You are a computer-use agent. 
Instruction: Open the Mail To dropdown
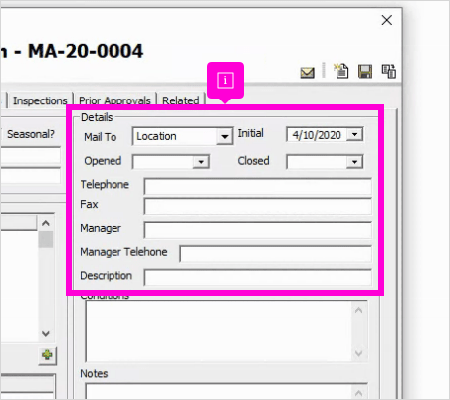pos(225,136)
